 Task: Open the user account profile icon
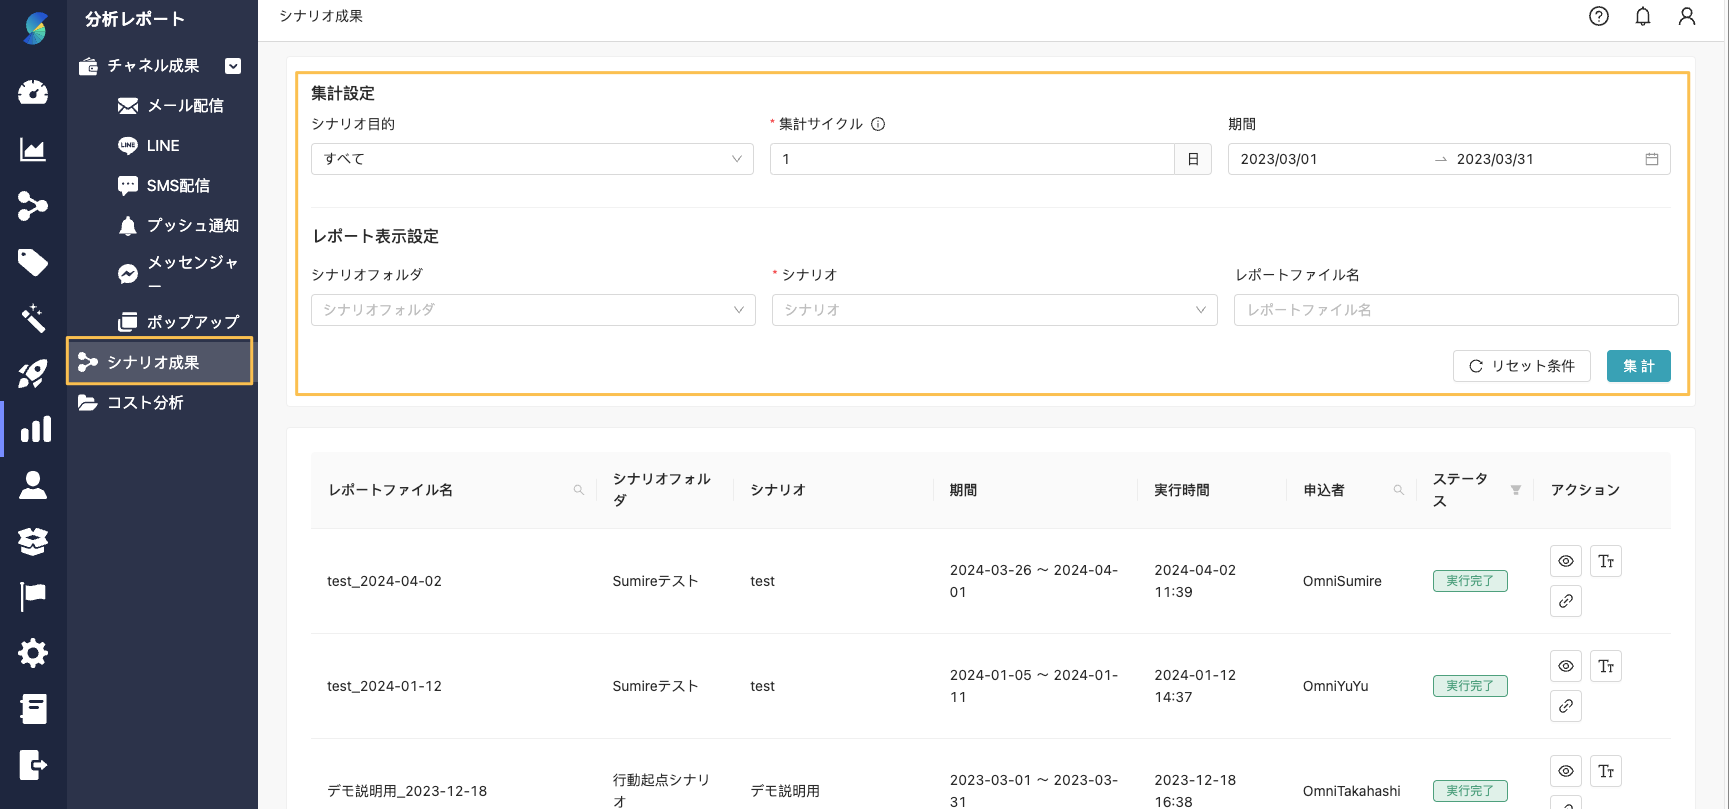(1686, 16)
